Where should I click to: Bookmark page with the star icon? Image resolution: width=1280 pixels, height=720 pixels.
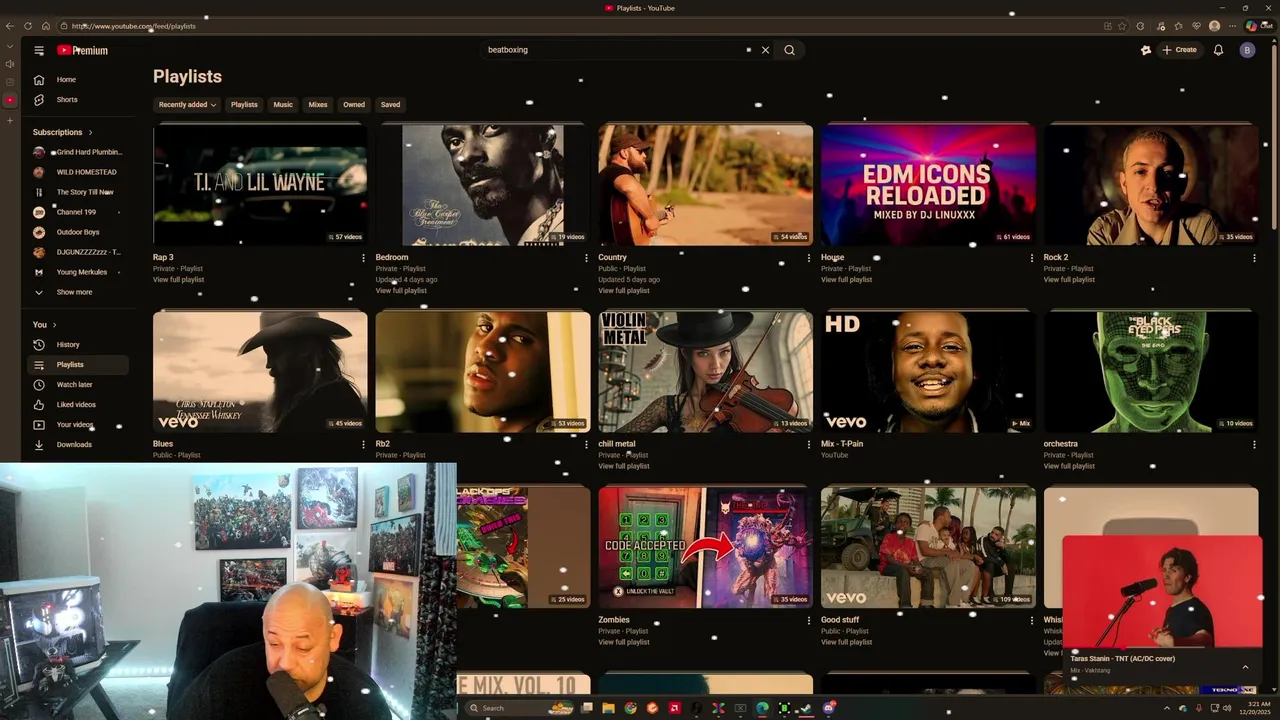[x=1123, y=26]
